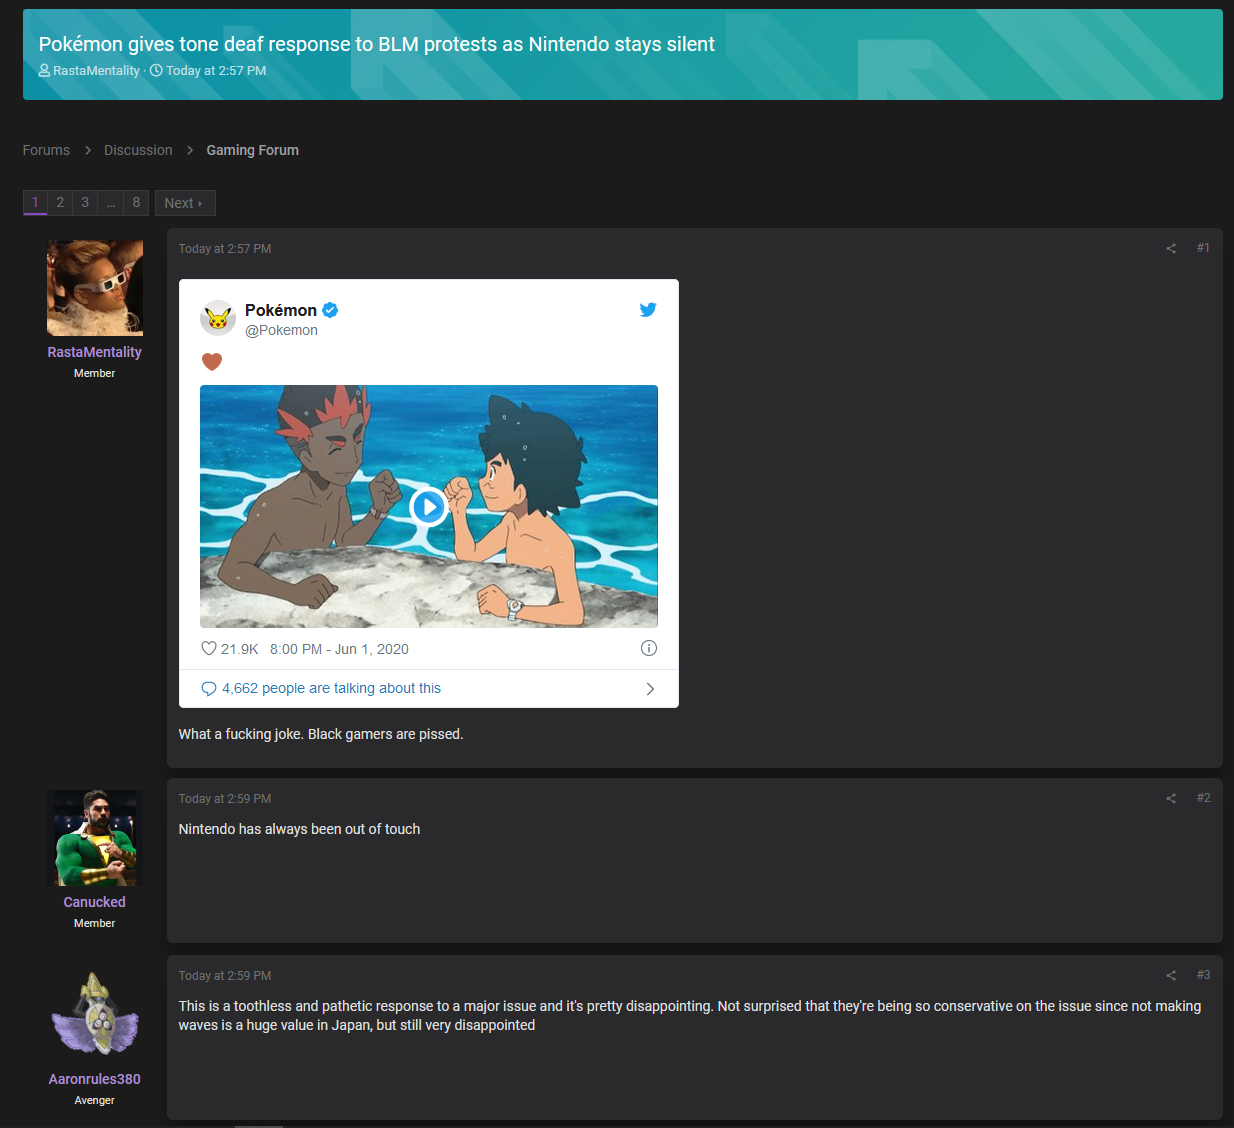1234x1128 pixels.
Task: Click post #2 permalink number
Action: click(1203, 798)
